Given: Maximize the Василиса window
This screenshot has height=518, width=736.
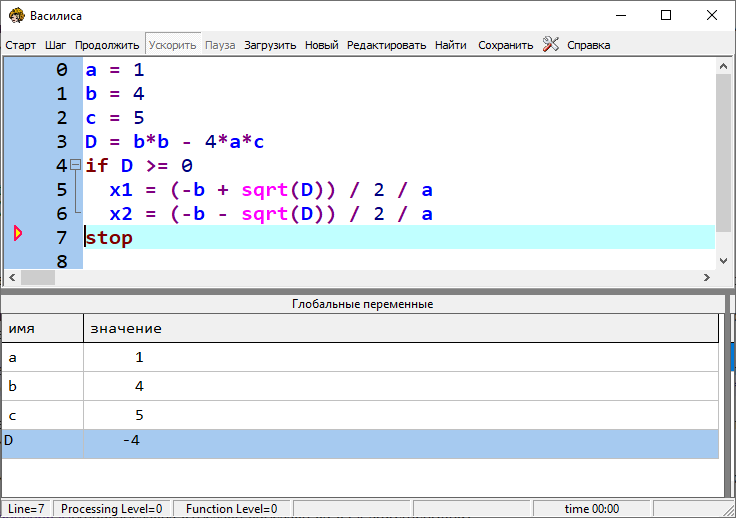Looking at the screenshot, I should [x=666, y=15].
